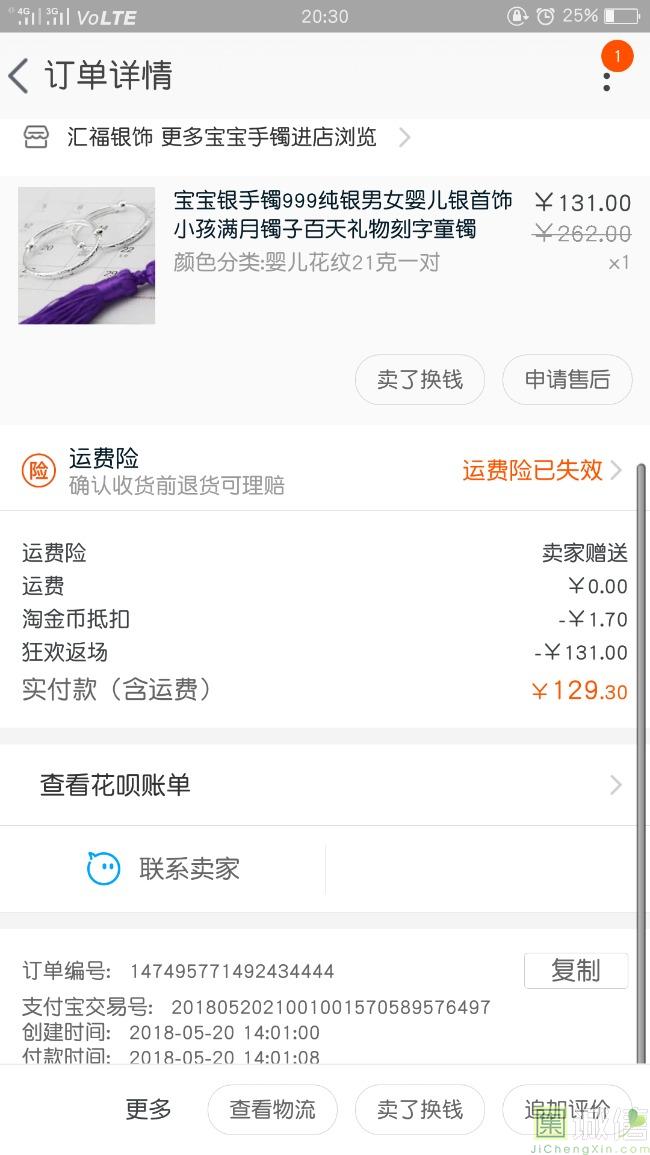
Task: Open 查看花呗账单 chevron
Action: click(x=616, y=785)
